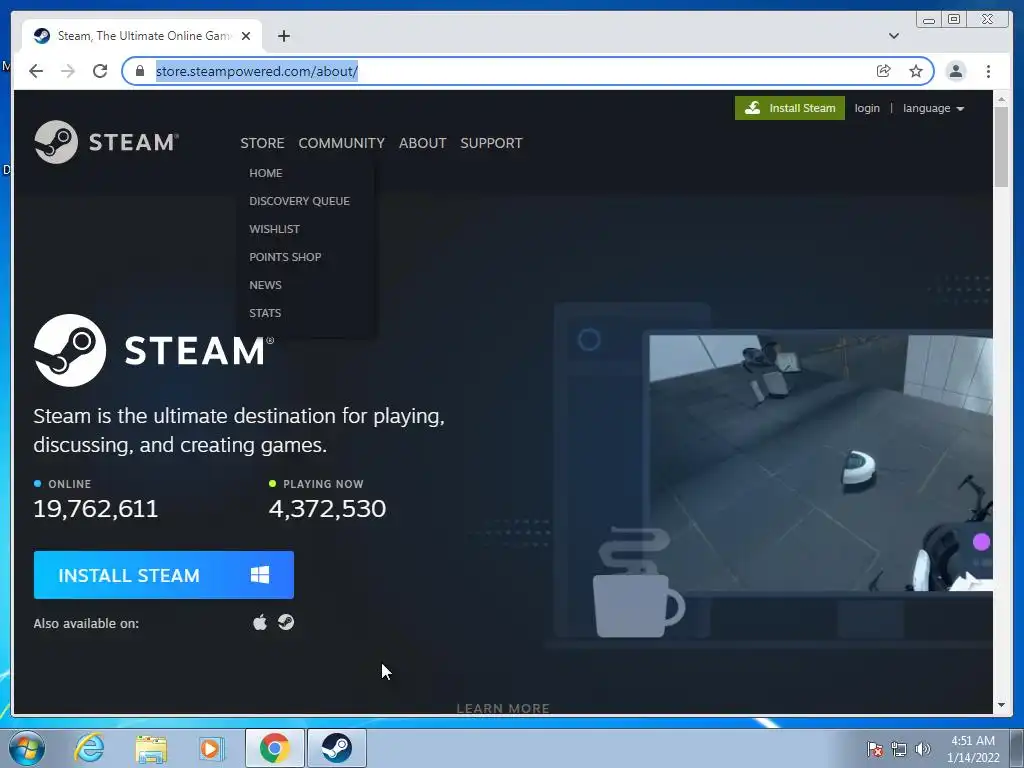Open the SUPPORT menu item
The height and width of the screenshot is (768, 1024).
point(491,143)
